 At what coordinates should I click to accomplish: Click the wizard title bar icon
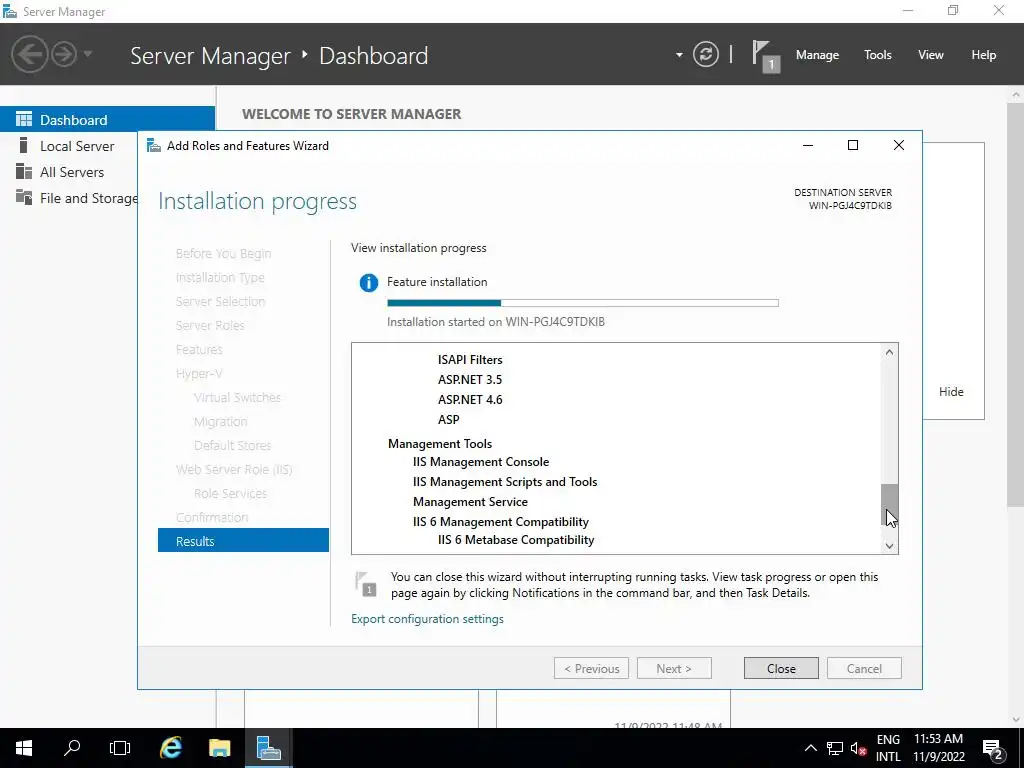click(153, 146)
